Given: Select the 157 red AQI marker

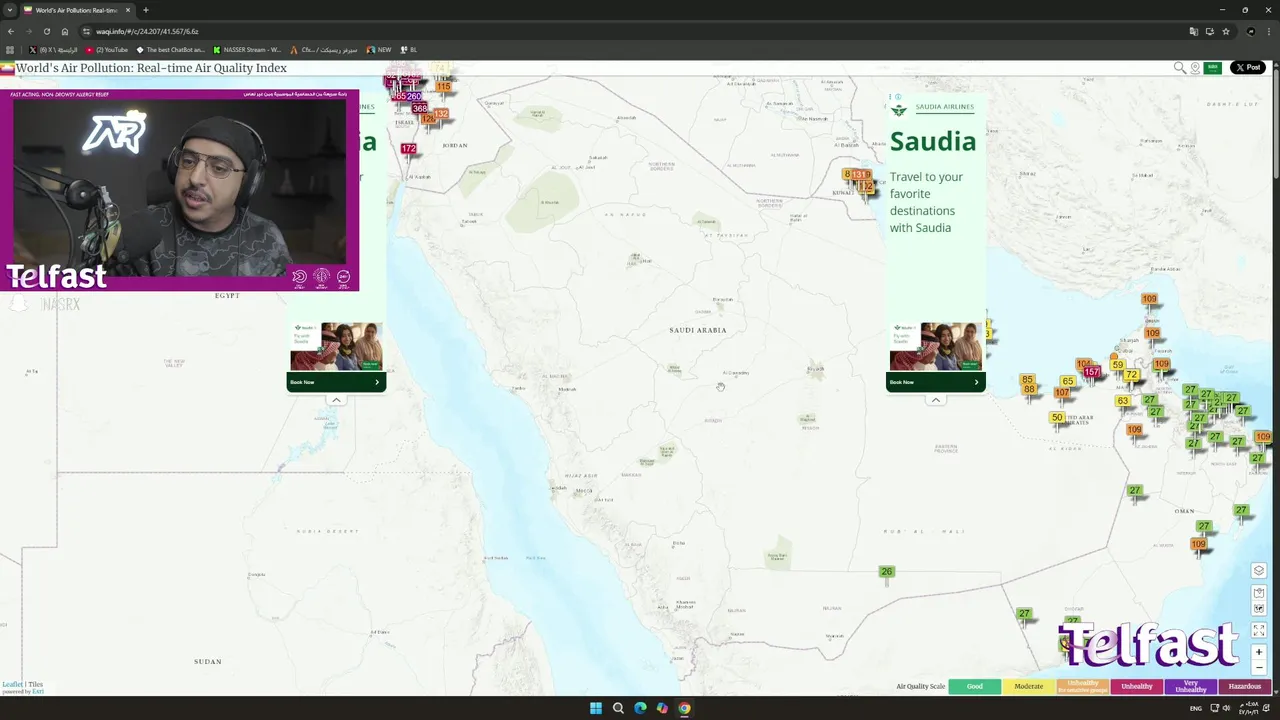Looking at the screenshot, I should point(1092,372).
